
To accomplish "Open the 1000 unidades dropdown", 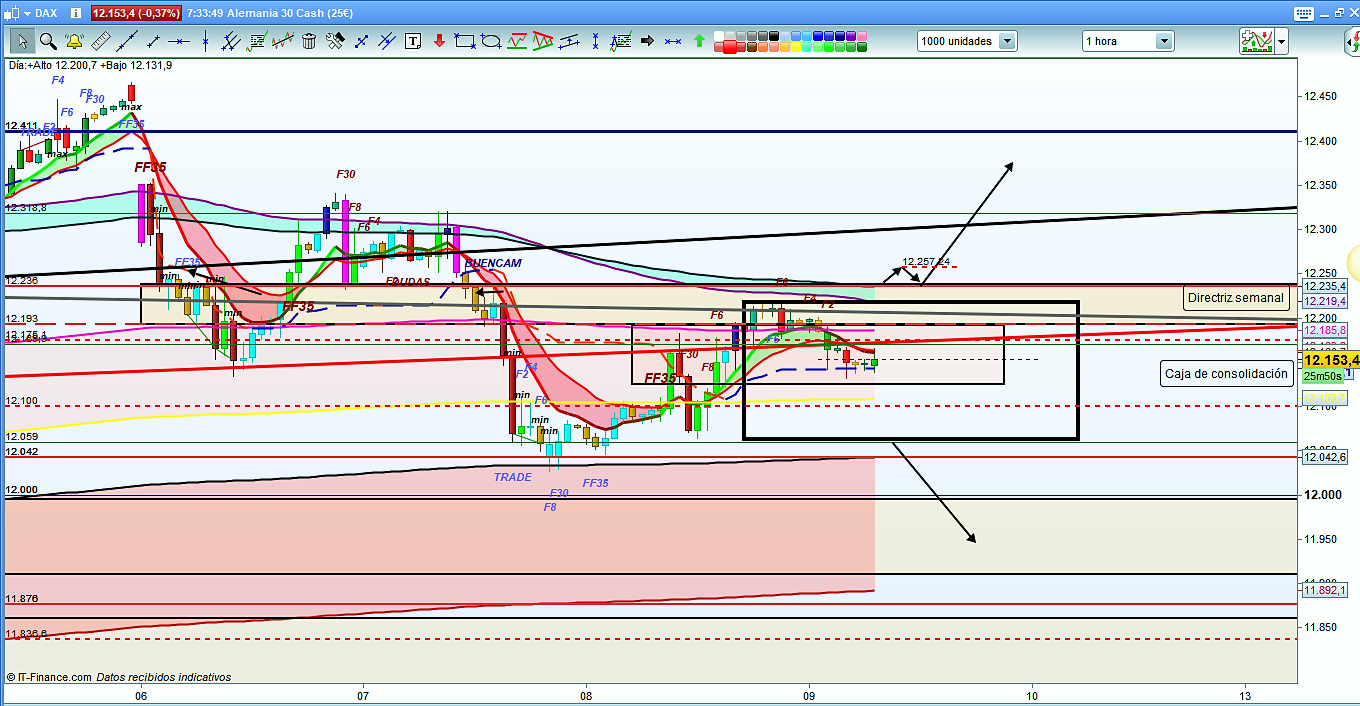I will [x=1006, y=41].
